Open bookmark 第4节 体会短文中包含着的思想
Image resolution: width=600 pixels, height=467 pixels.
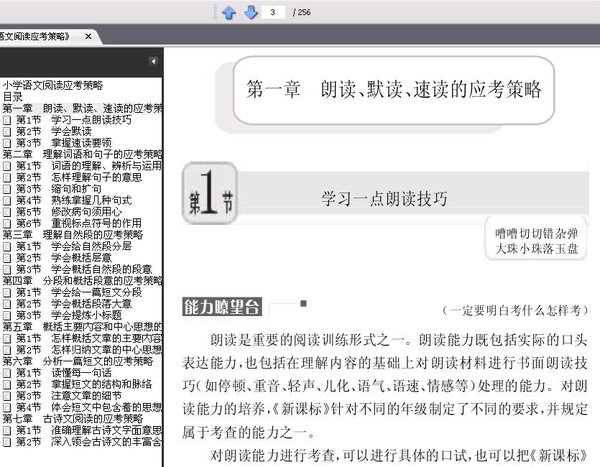pos(89,407)
